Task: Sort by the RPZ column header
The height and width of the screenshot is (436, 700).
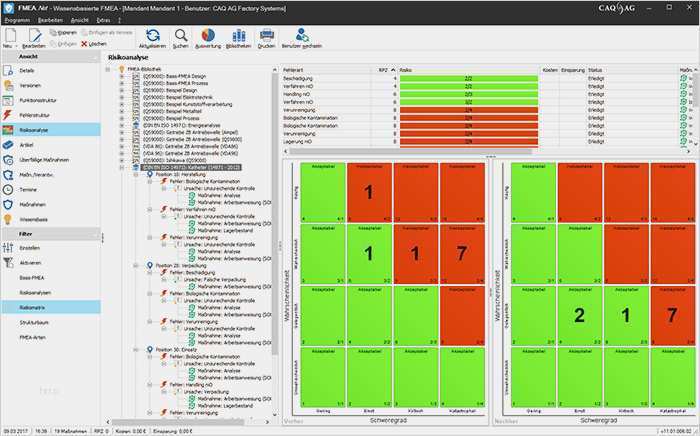Action: pyautogui.click(x=383, y=70)
